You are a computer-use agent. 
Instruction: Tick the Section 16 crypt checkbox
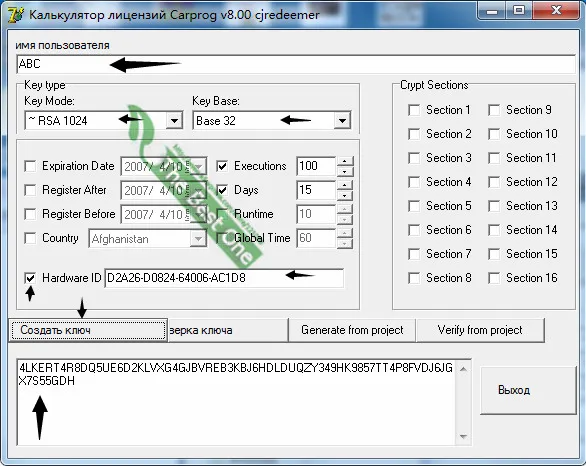494,278
